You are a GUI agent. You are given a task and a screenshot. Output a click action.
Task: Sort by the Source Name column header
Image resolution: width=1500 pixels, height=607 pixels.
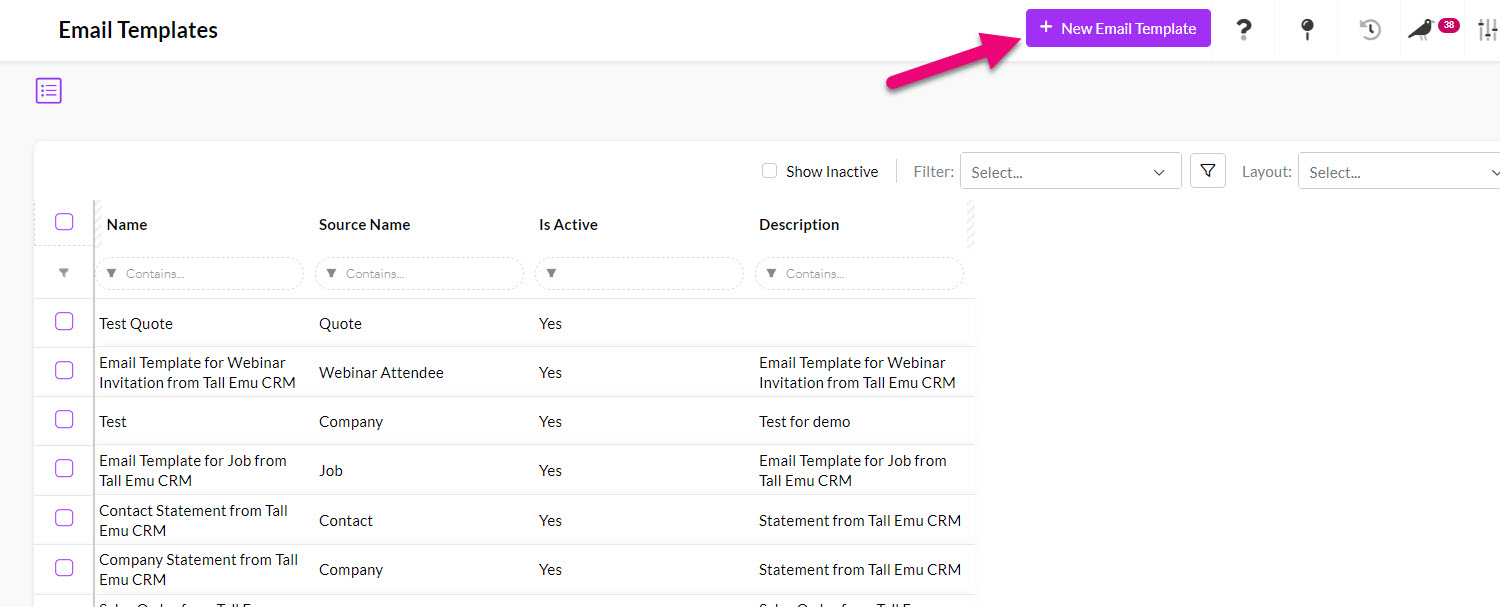click(364, 224)
